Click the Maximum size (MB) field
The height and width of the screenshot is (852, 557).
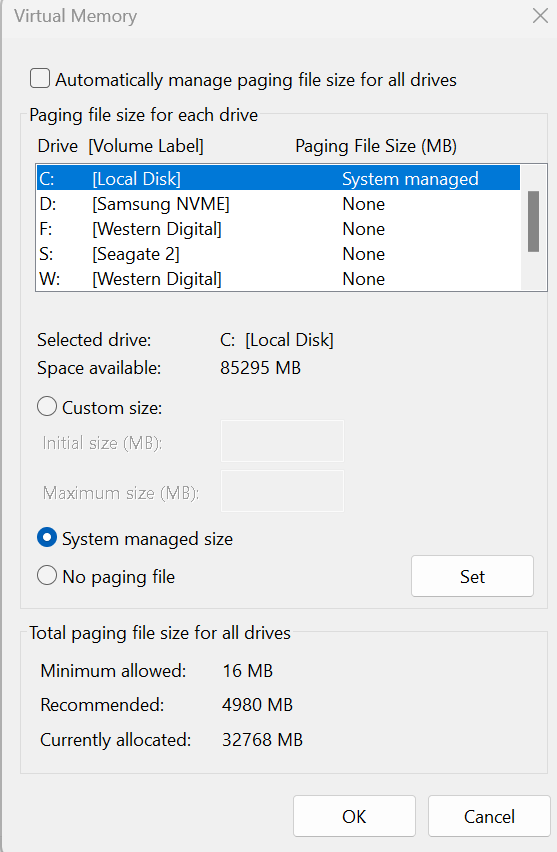[282, 491]
